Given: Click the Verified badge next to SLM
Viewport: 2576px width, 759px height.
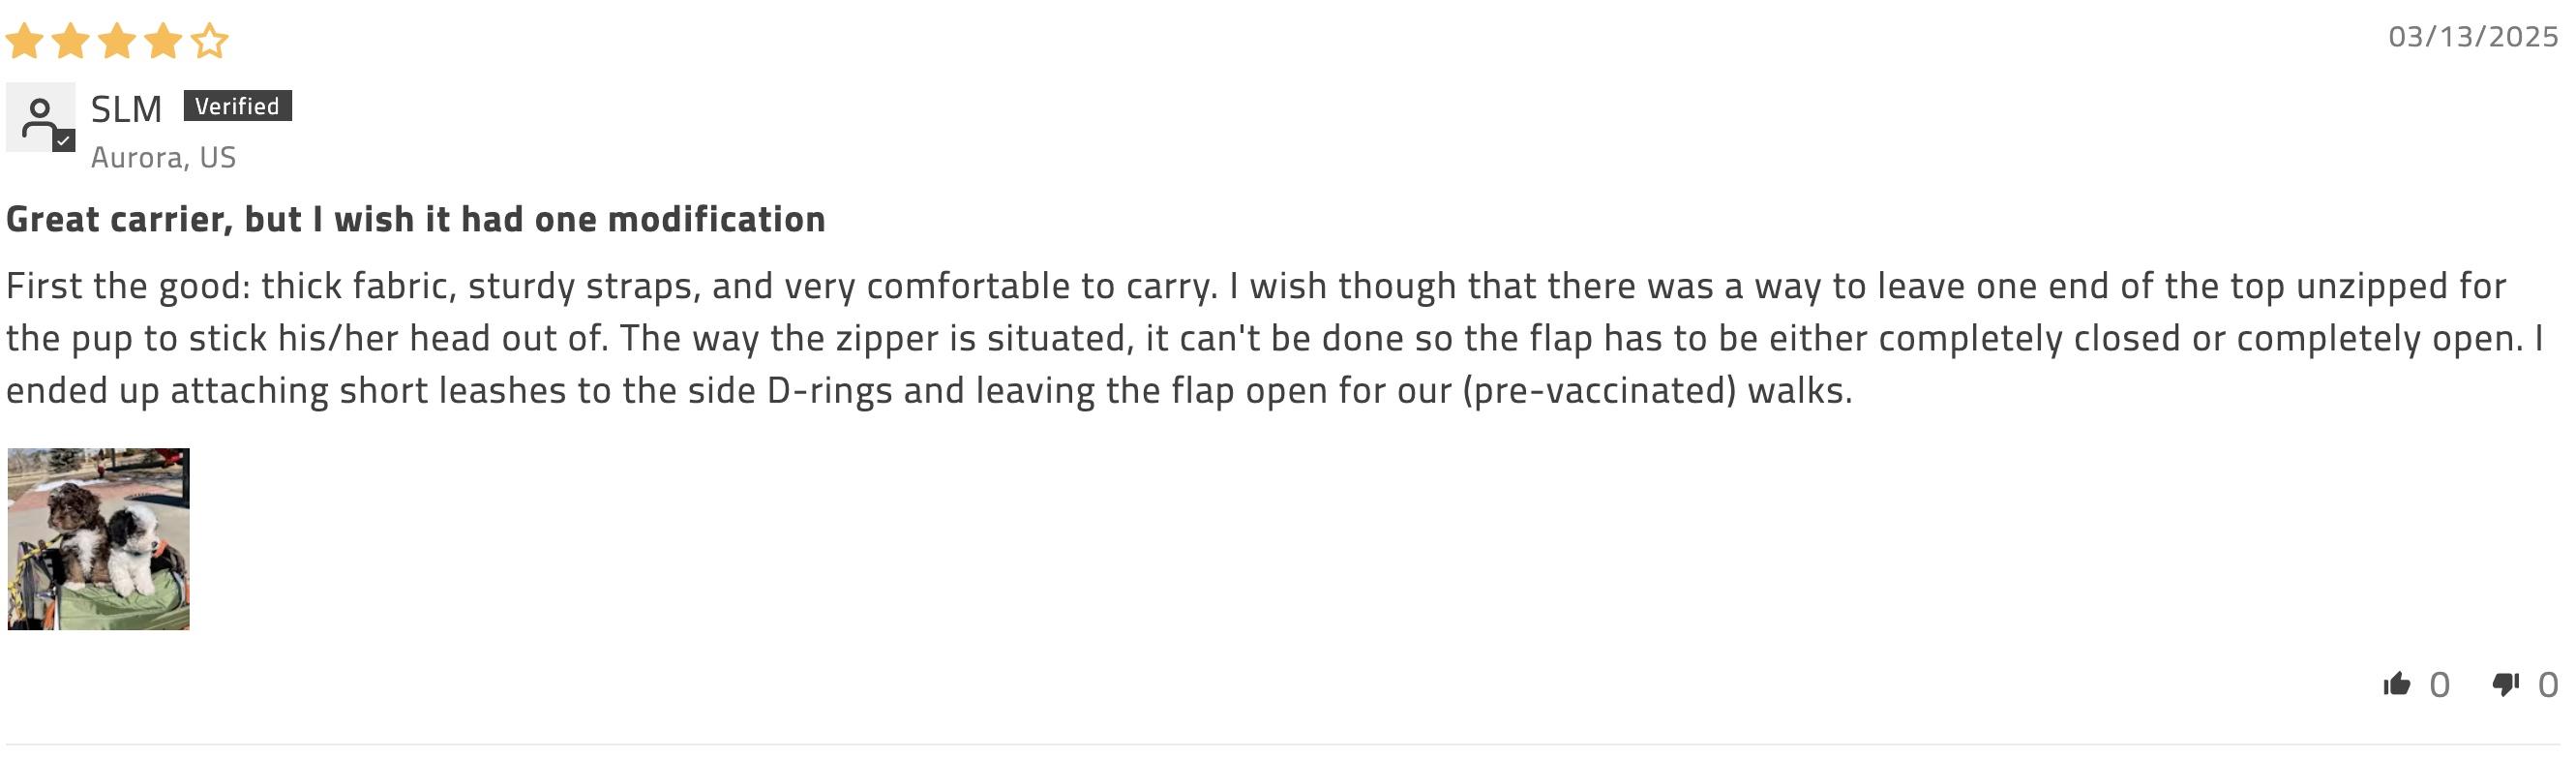Looking at the screenshot, I should click(237, 106).
